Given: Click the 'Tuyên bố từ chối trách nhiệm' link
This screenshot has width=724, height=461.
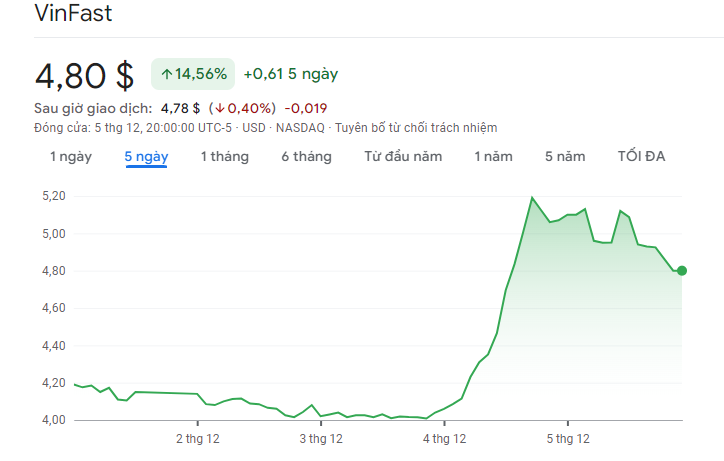Looking at the screenshot, I should click(x=416, y=127).
